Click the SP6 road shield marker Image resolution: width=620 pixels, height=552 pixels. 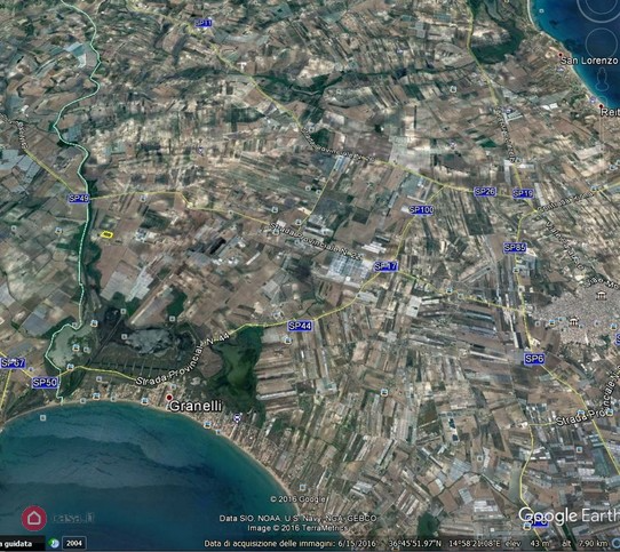pyautogui.click(x=534, y=358)
